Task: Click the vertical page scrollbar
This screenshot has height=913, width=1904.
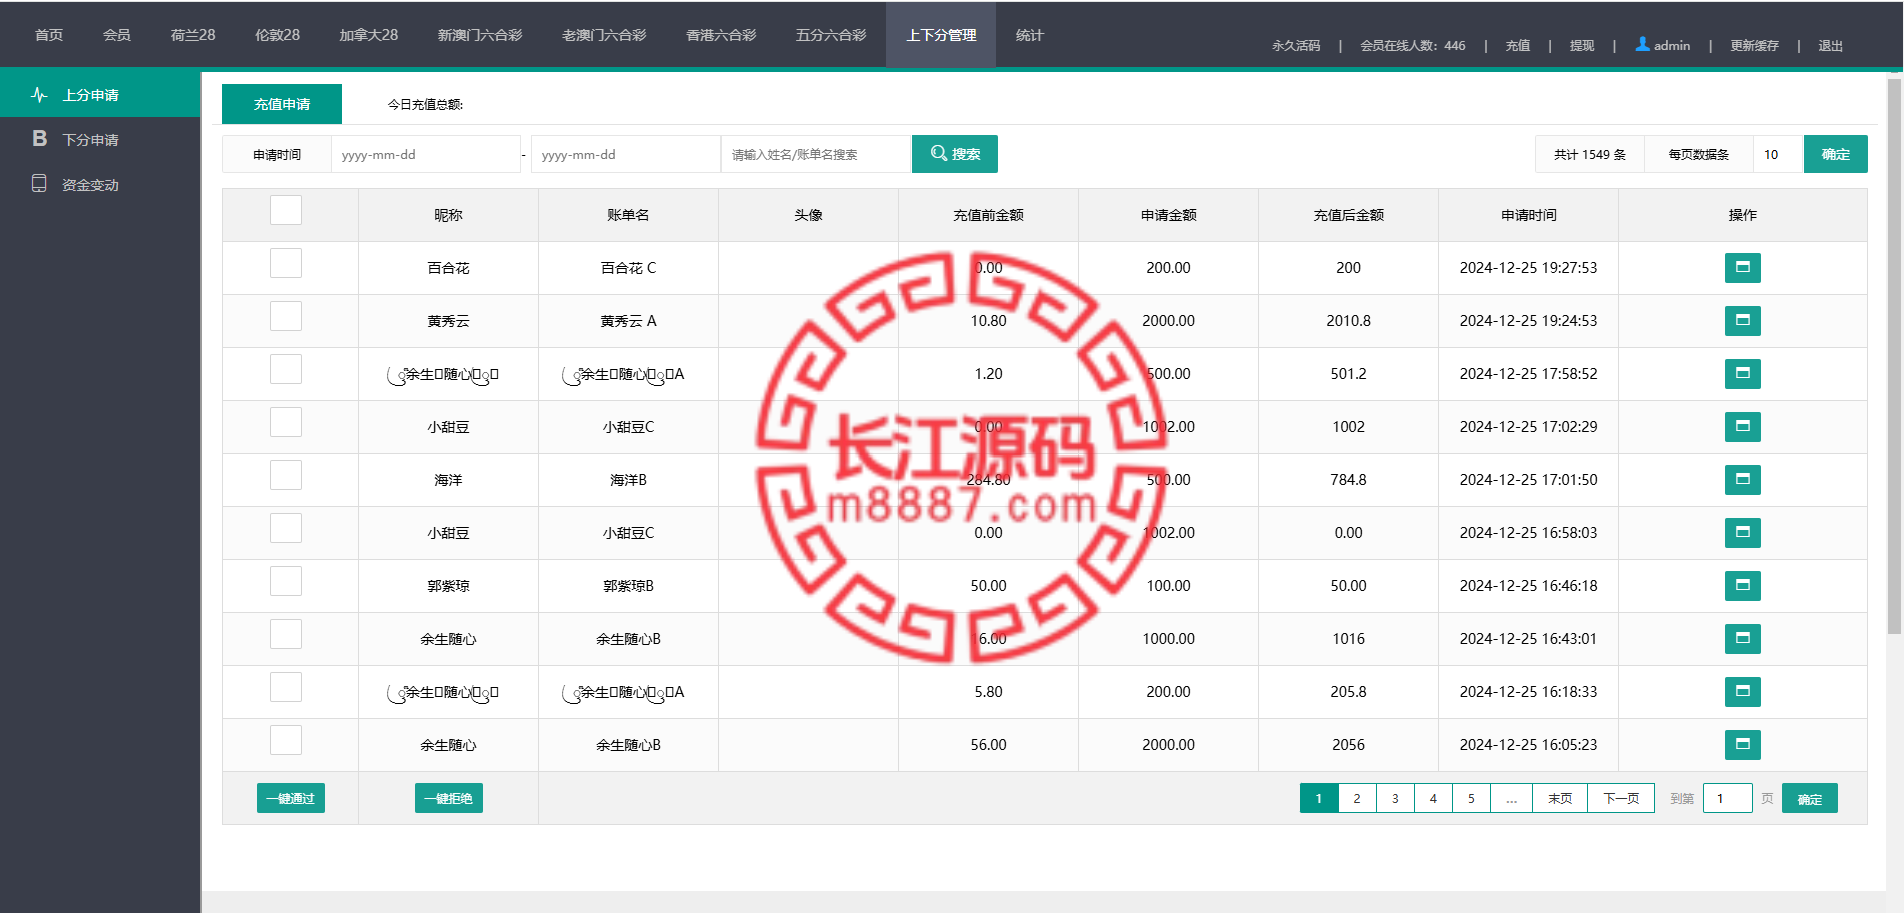Action: [x=1894, y=355]
